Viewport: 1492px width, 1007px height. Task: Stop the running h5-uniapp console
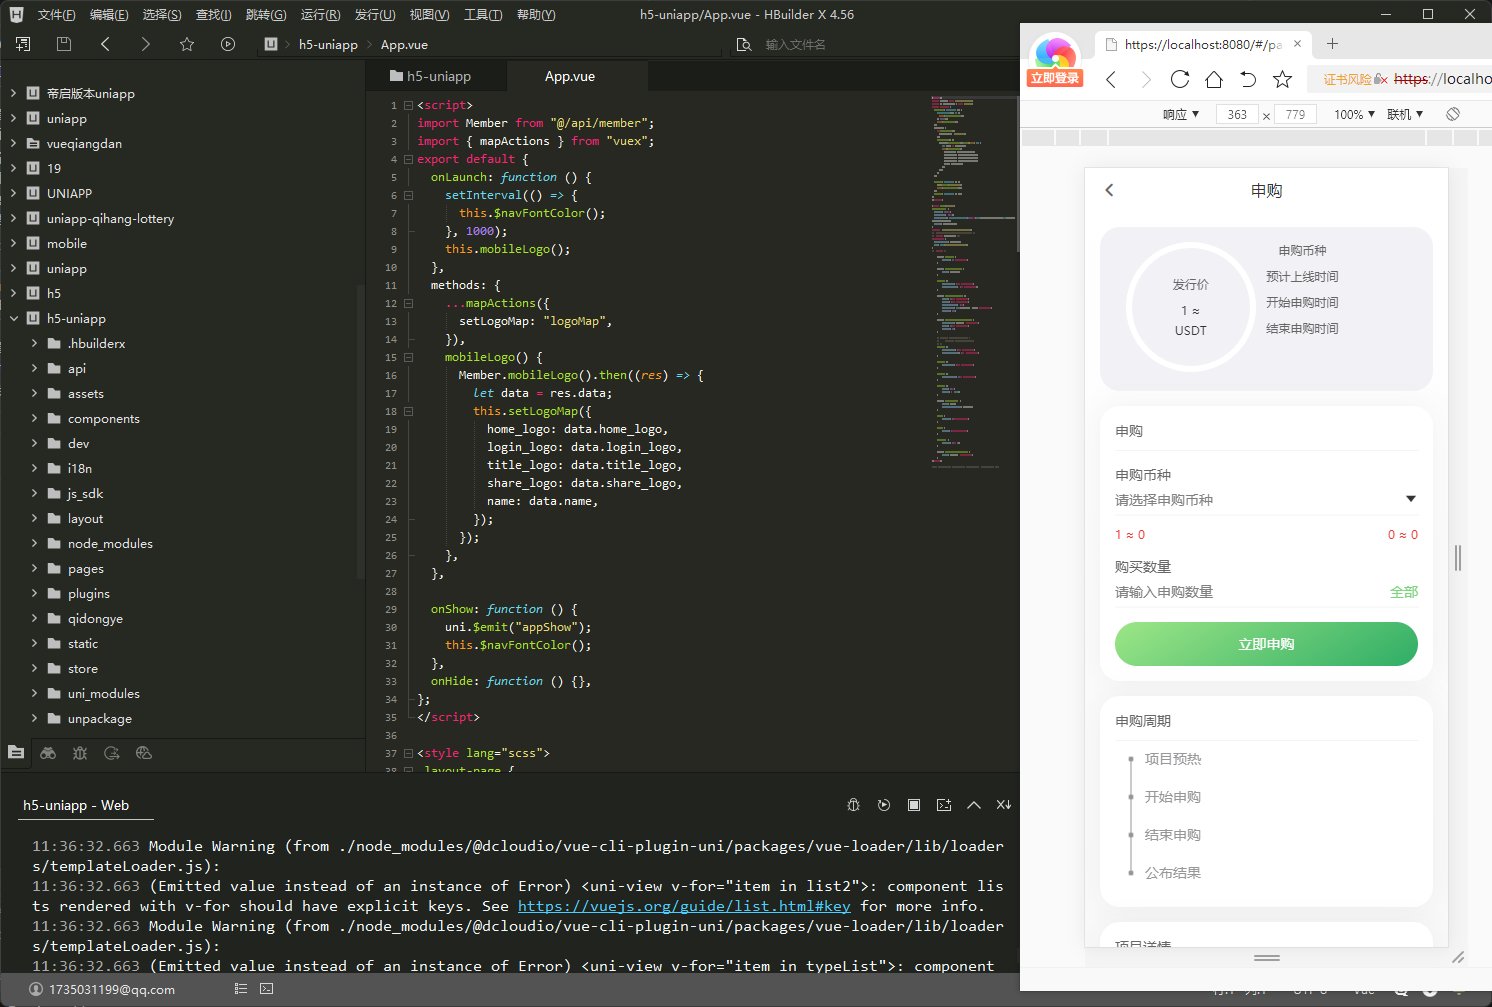914,805
